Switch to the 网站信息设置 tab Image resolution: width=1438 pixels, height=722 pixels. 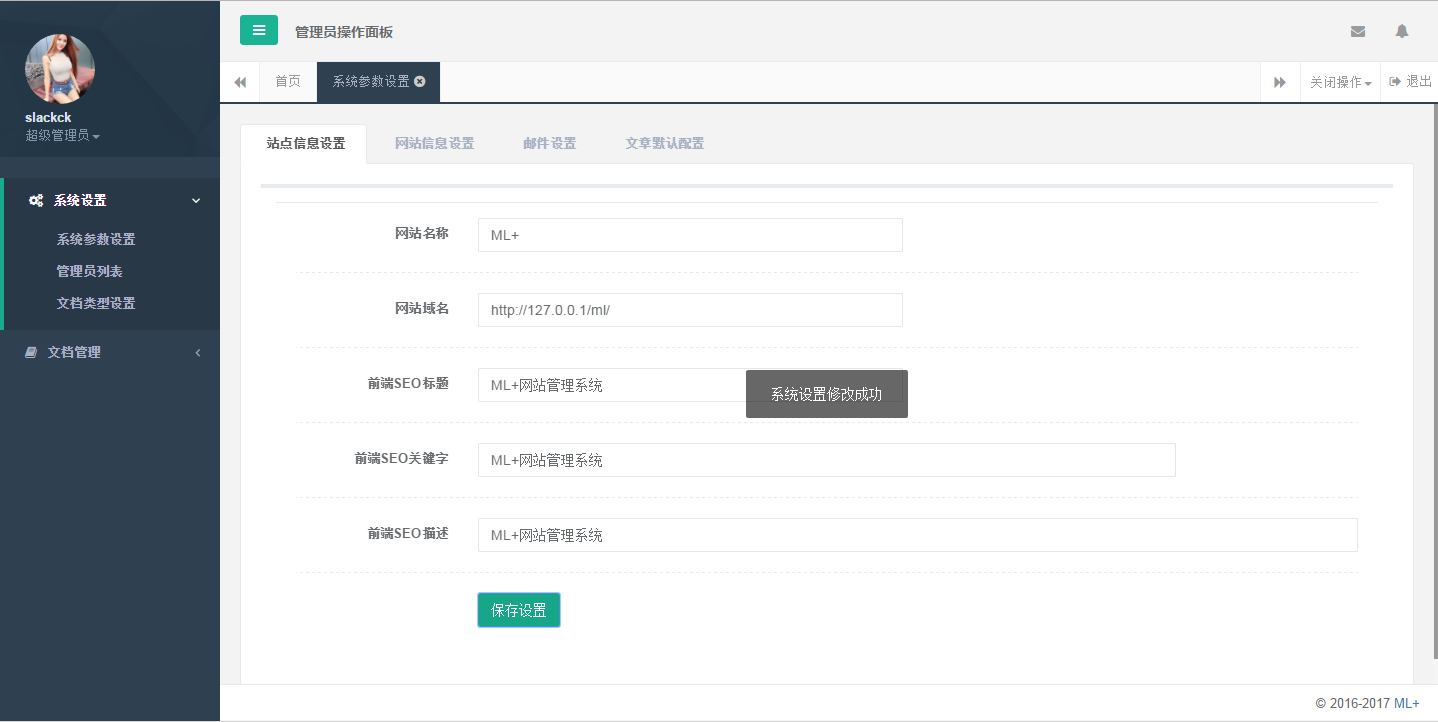434,143
